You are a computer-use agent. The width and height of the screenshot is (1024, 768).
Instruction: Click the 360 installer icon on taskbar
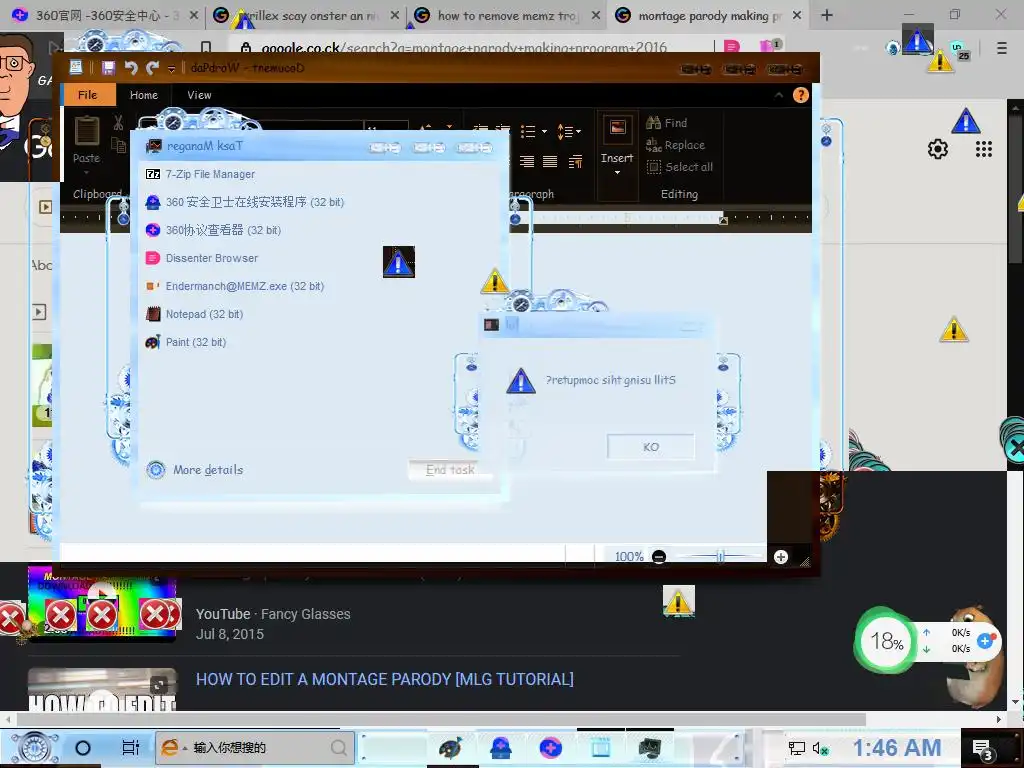[501, 748]
